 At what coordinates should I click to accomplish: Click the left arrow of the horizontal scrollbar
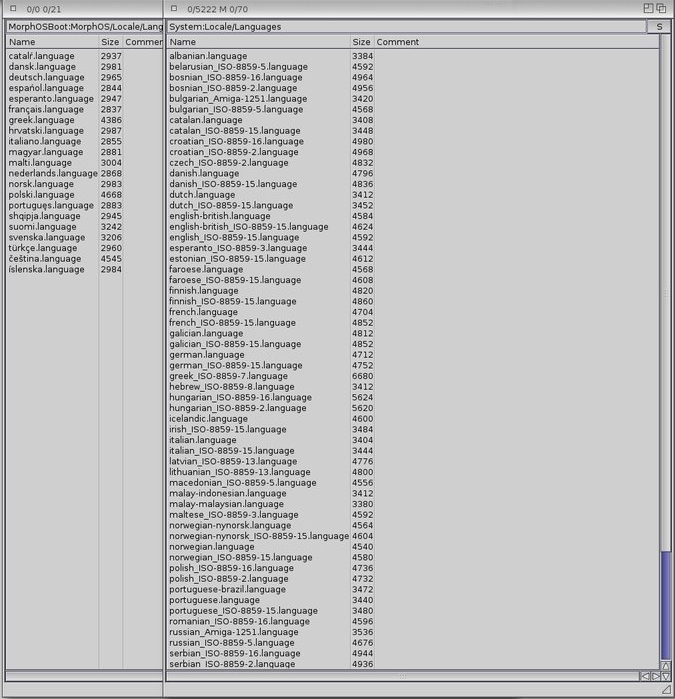[645, 676]
